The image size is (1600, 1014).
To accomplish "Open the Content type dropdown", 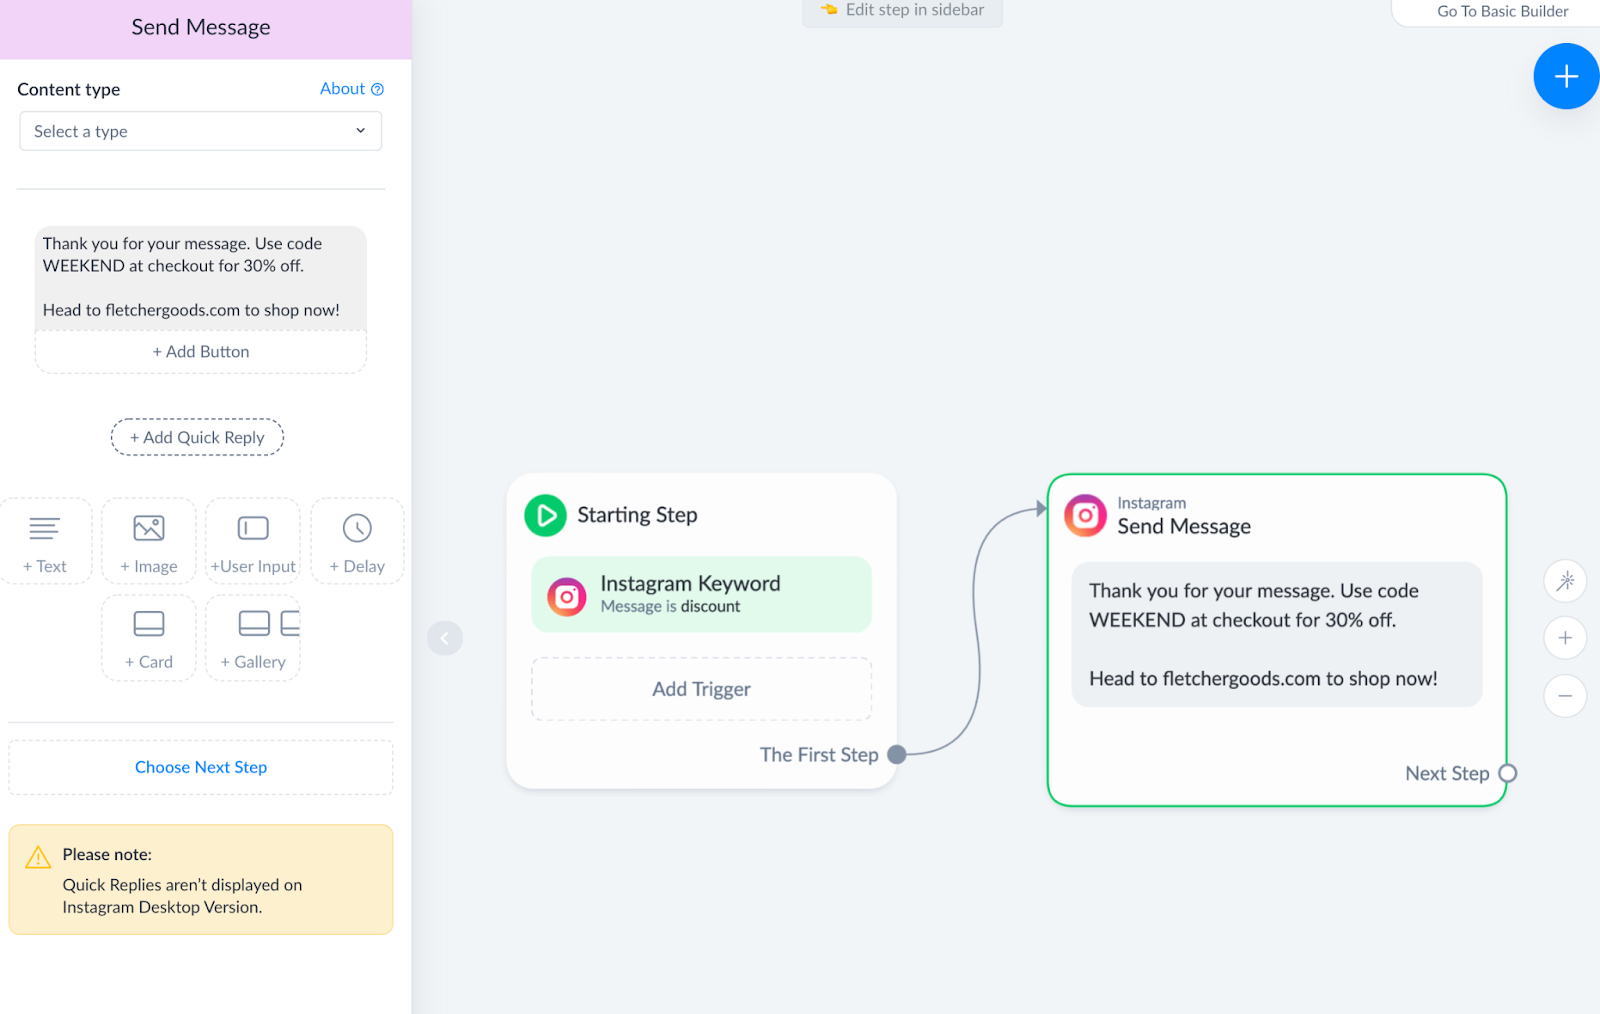I will 200,131.
